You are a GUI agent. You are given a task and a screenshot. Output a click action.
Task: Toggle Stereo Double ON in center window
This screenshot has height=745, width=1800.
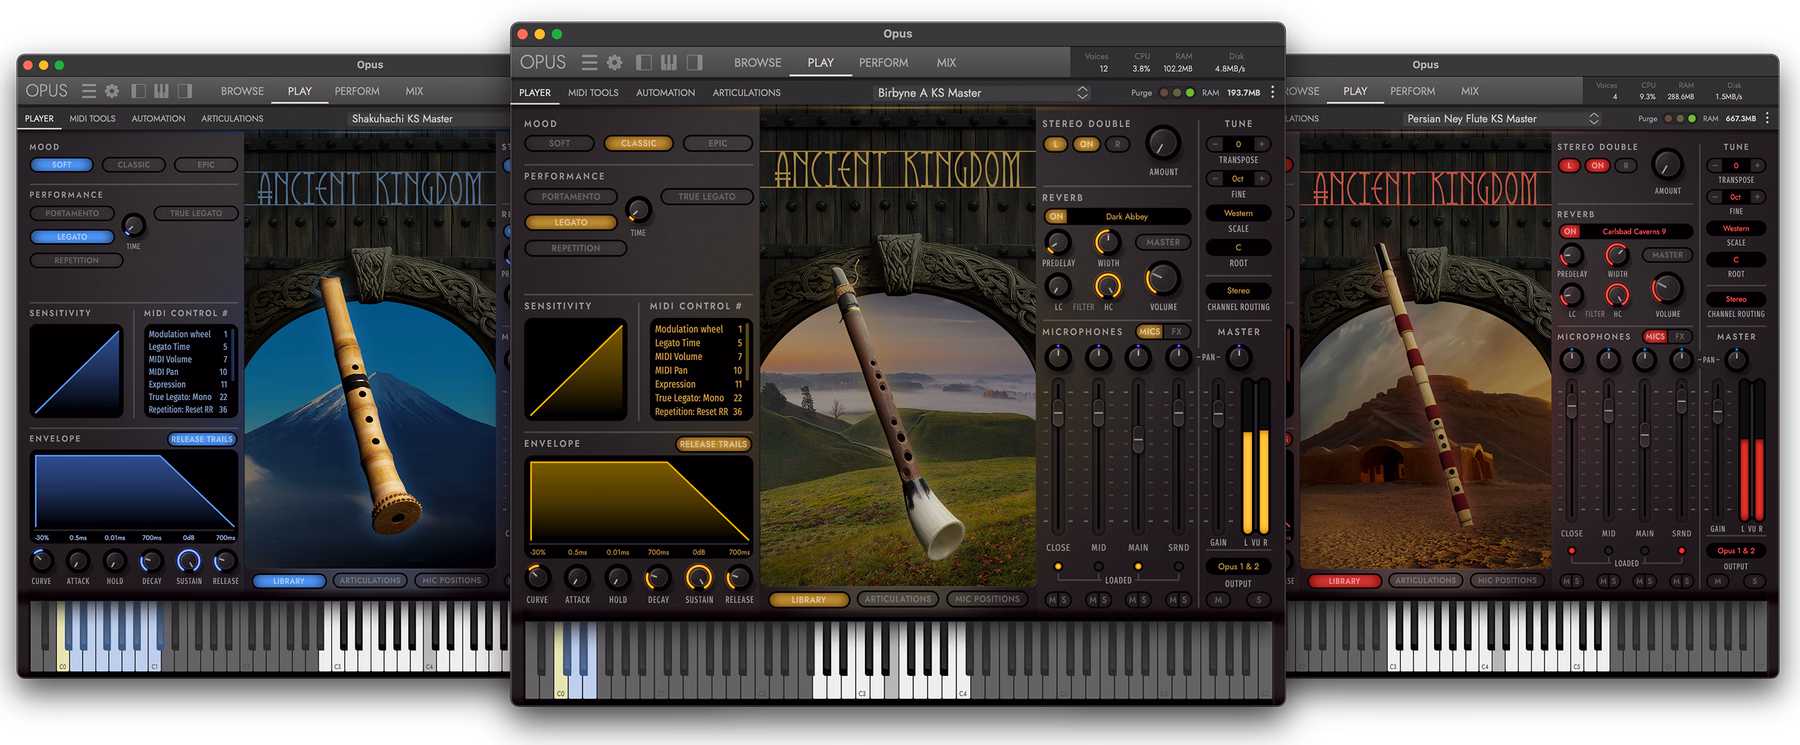pos(1086,144)
